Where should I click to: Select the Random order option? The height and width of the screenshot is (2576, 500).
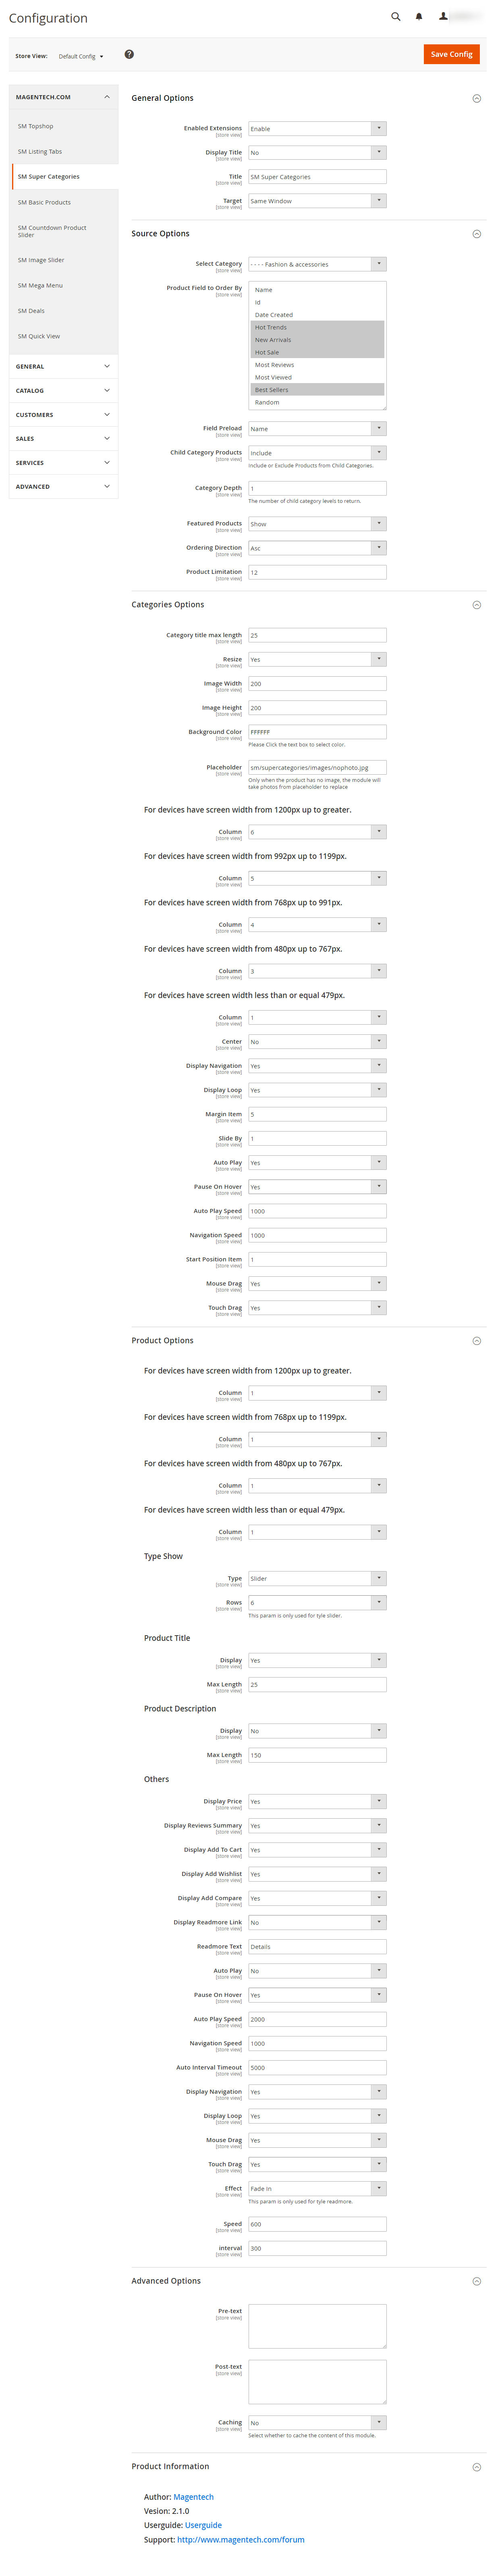(x=267, y=402)
